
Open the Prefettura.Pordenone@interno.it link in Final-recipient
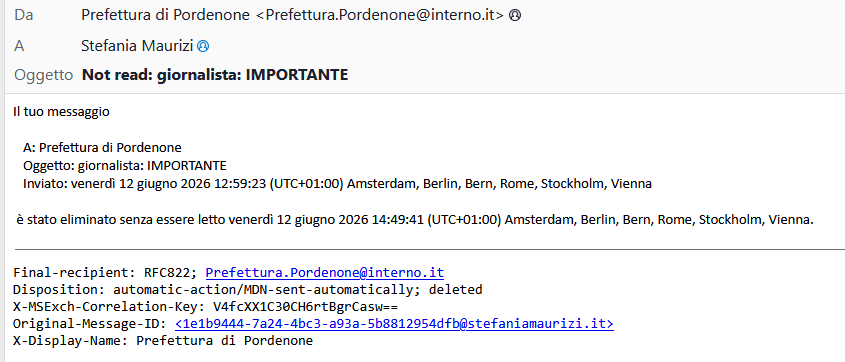(x=324, y=272)
